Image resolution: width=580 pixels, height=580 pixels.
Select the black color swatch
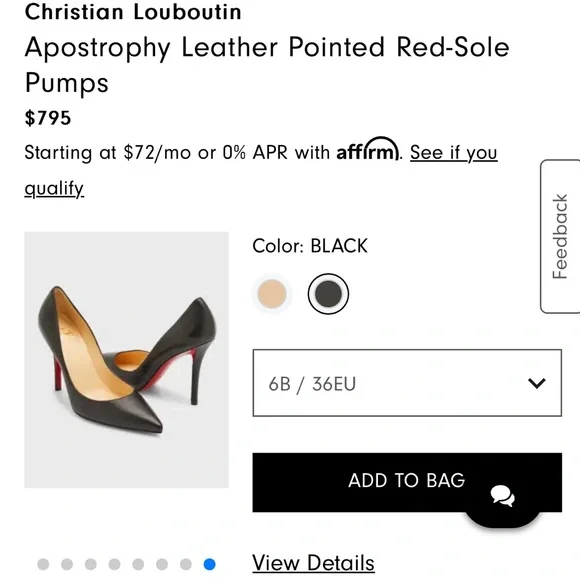tap(328, 294)
